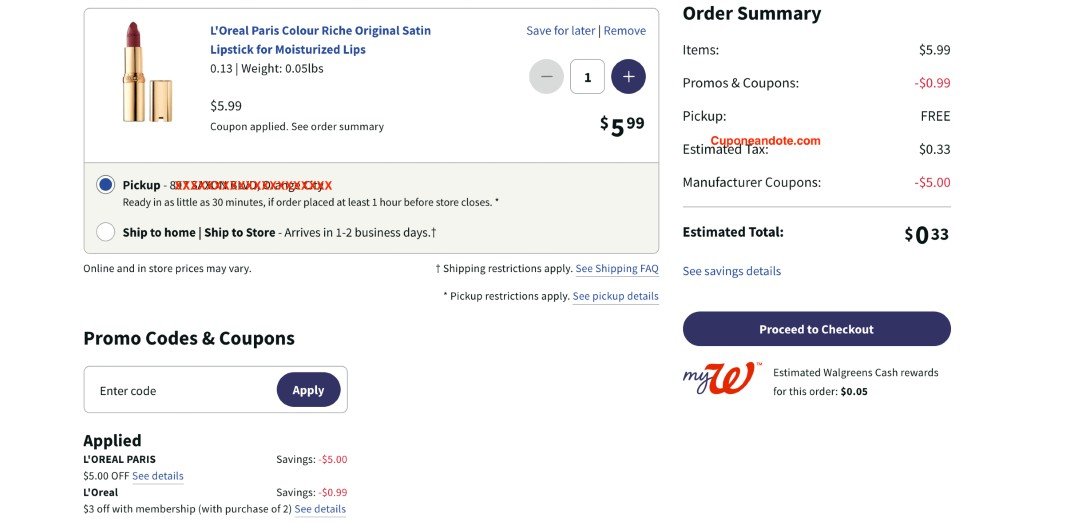
Task: Click the L'Oreal lipstick product image
Action: pyautogui.click(x=147, y=73)
